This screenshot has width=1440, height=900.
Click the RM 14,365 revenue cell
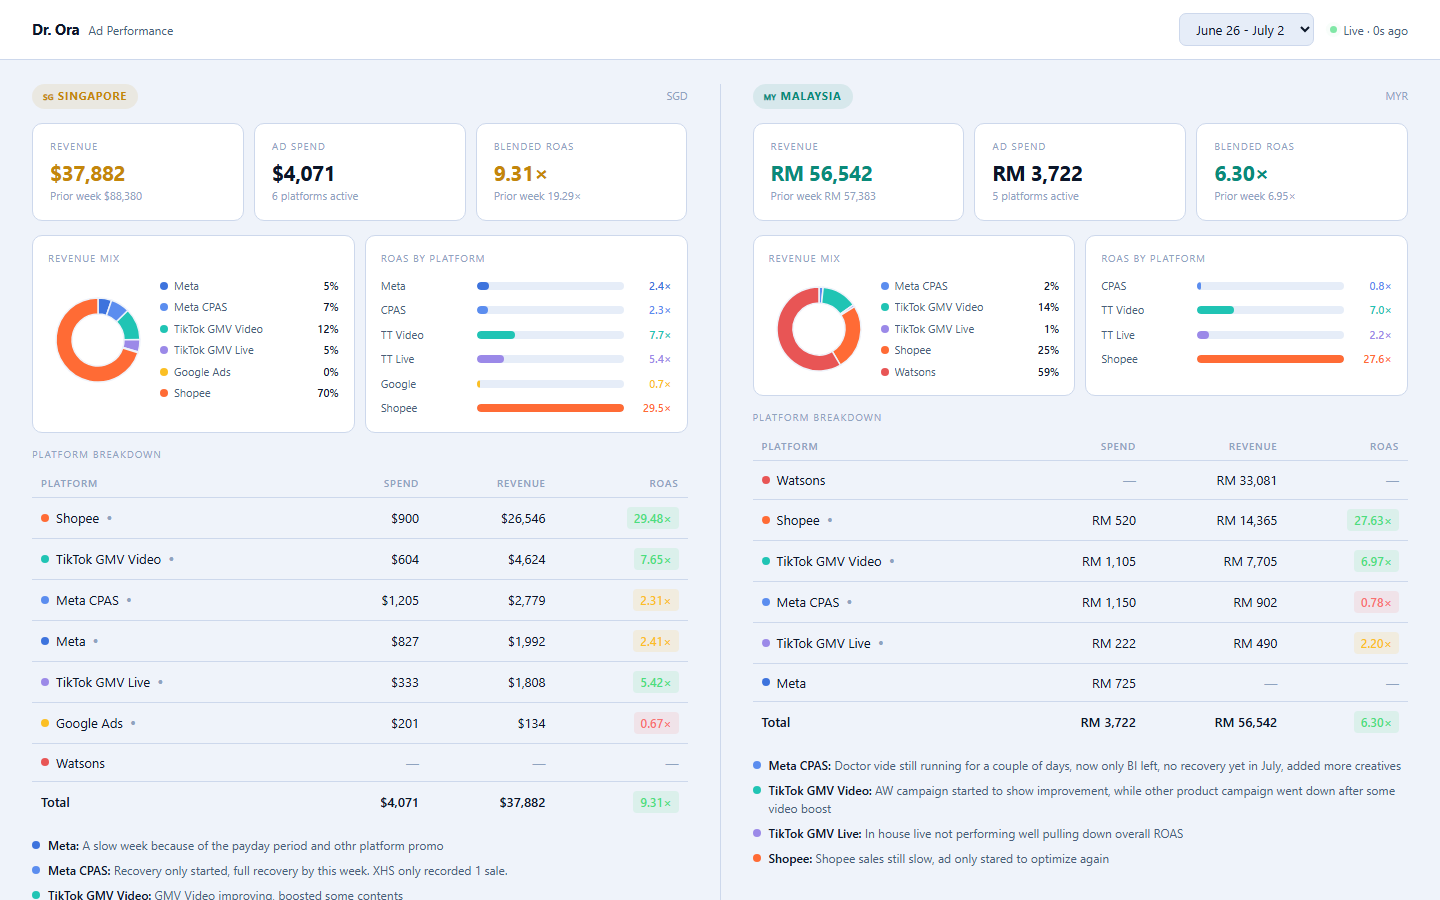point(1246,520)
